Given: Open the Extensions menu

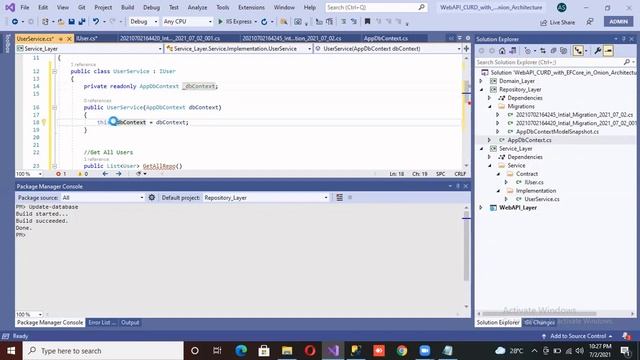Looking at the screenshot, I should [x=251, y=7].
